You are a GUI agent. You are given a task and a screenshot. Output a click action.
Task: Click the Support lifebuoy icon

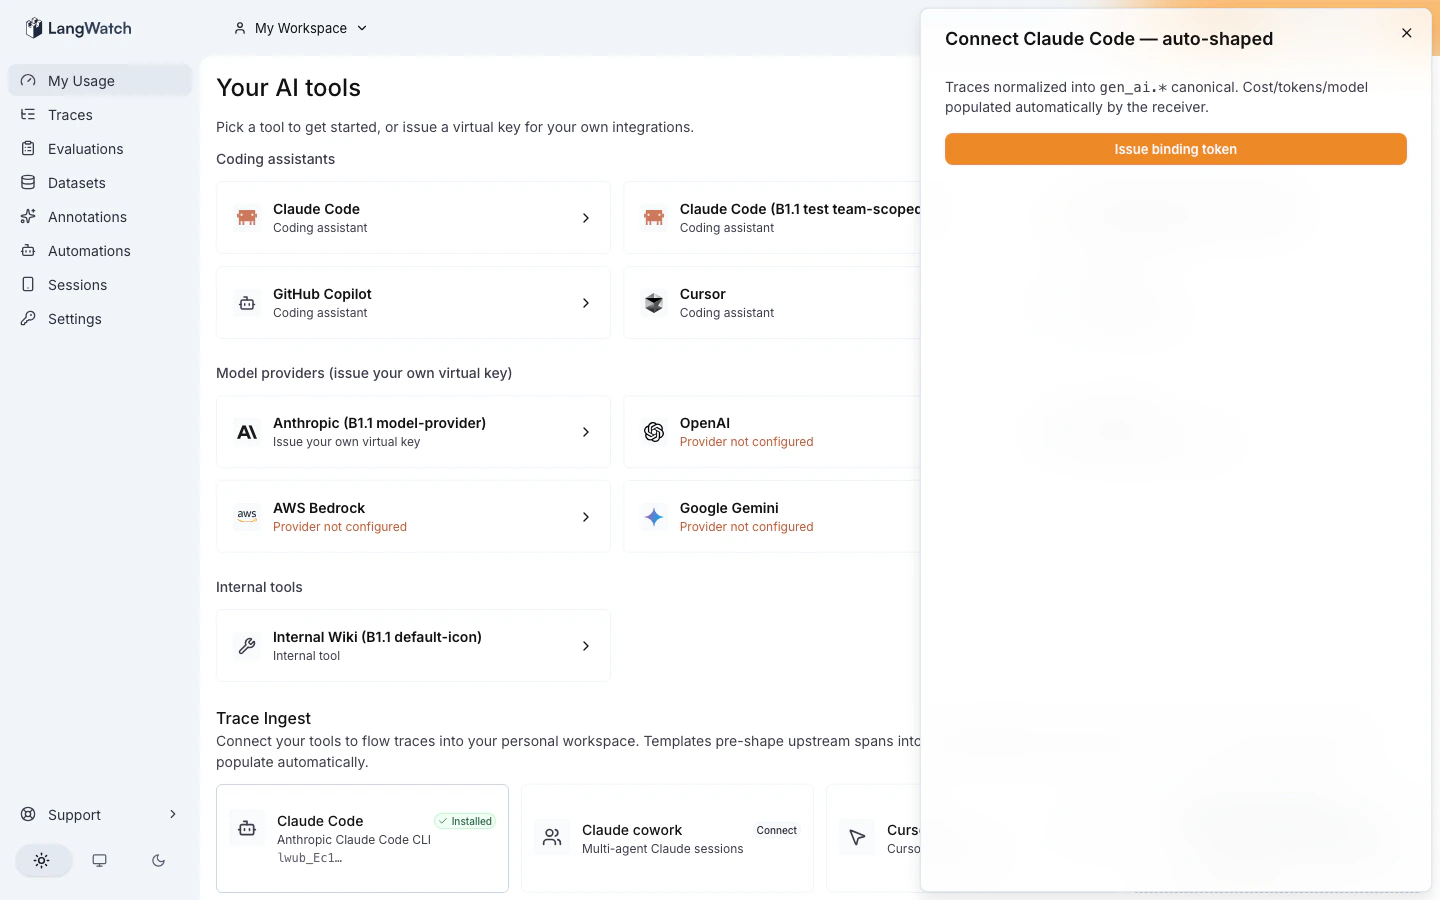point(28,815)
